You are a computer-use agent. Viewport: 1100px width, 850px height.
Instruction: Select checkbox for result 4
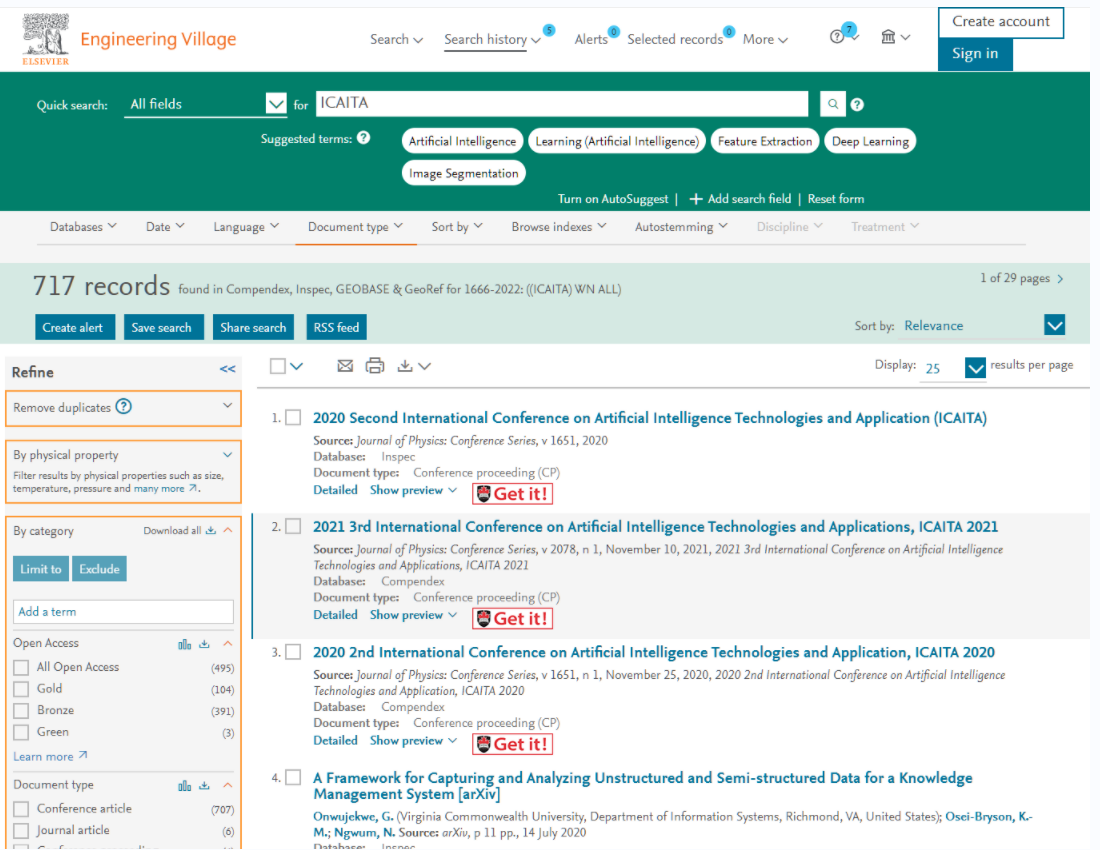[x=293, y=778]
